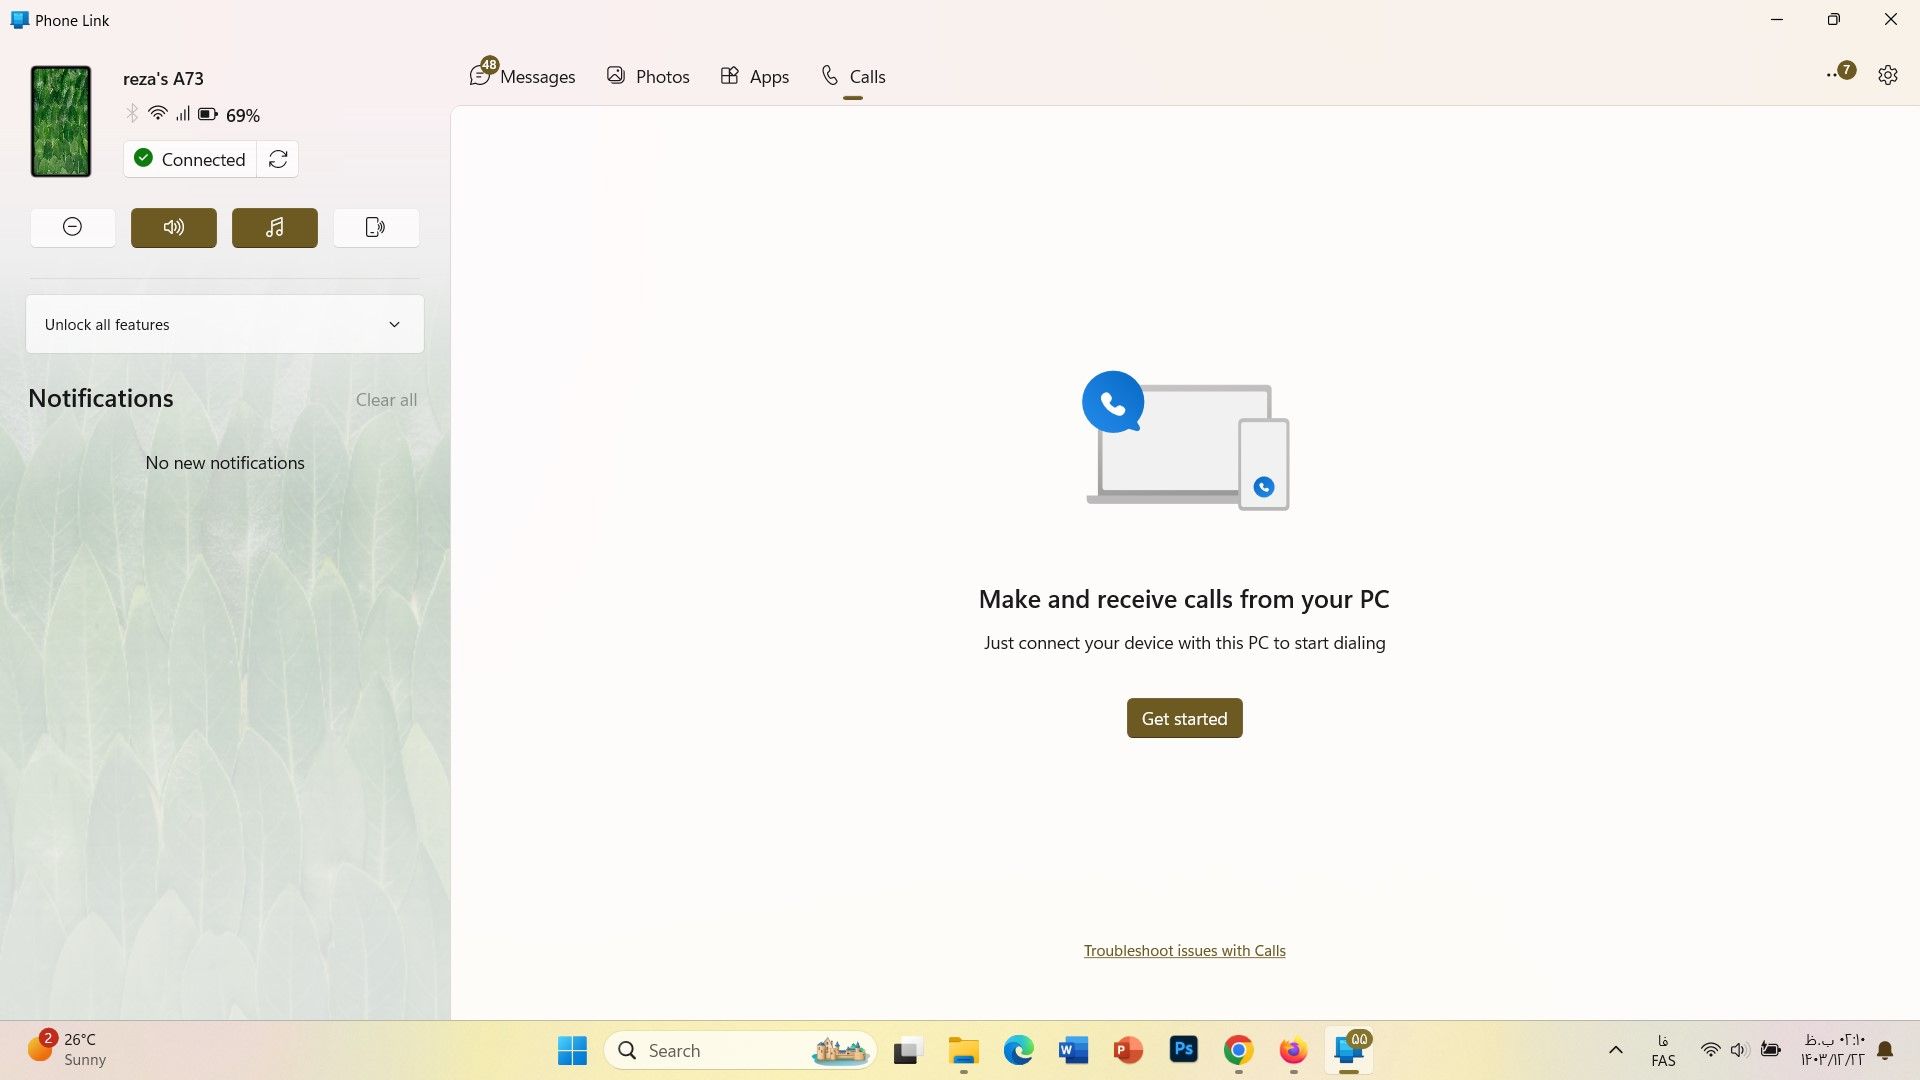The height and width of the screenshot is (1080, 1920).
Task: Show hidden system tray icons
Action: 1615,1050
